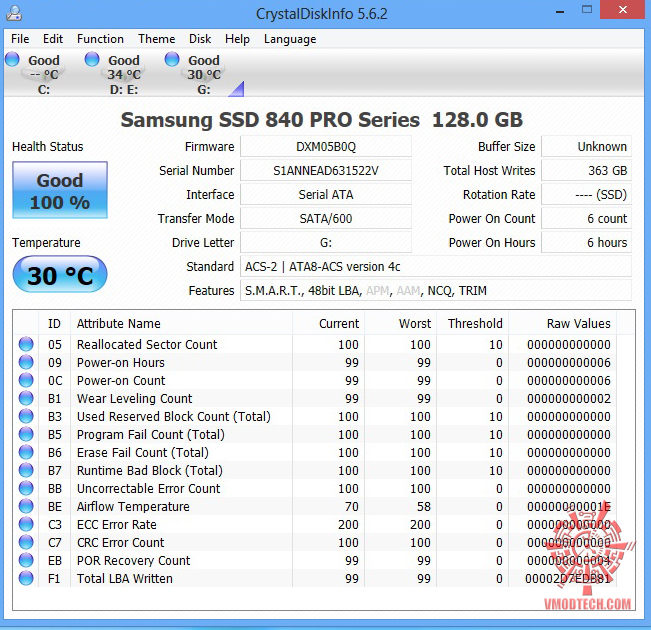Click the 30 °C temperature button

click(x=60, y=275)
